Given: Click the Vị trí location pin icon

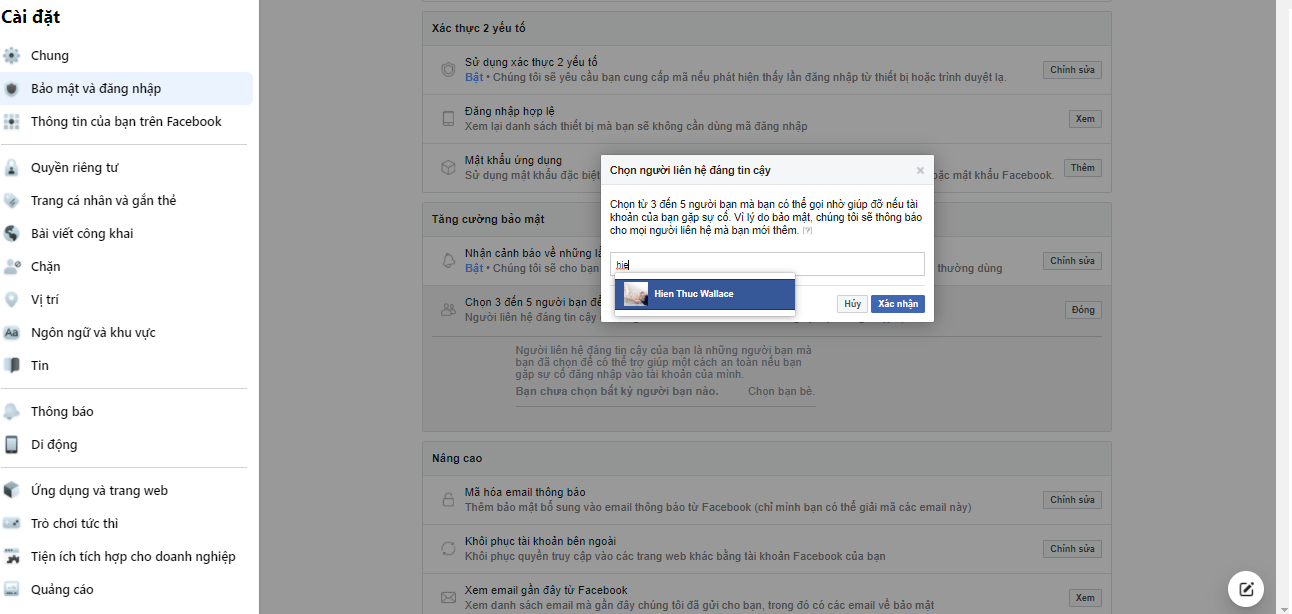Looking at the screenshot, I should click(11, 300).
